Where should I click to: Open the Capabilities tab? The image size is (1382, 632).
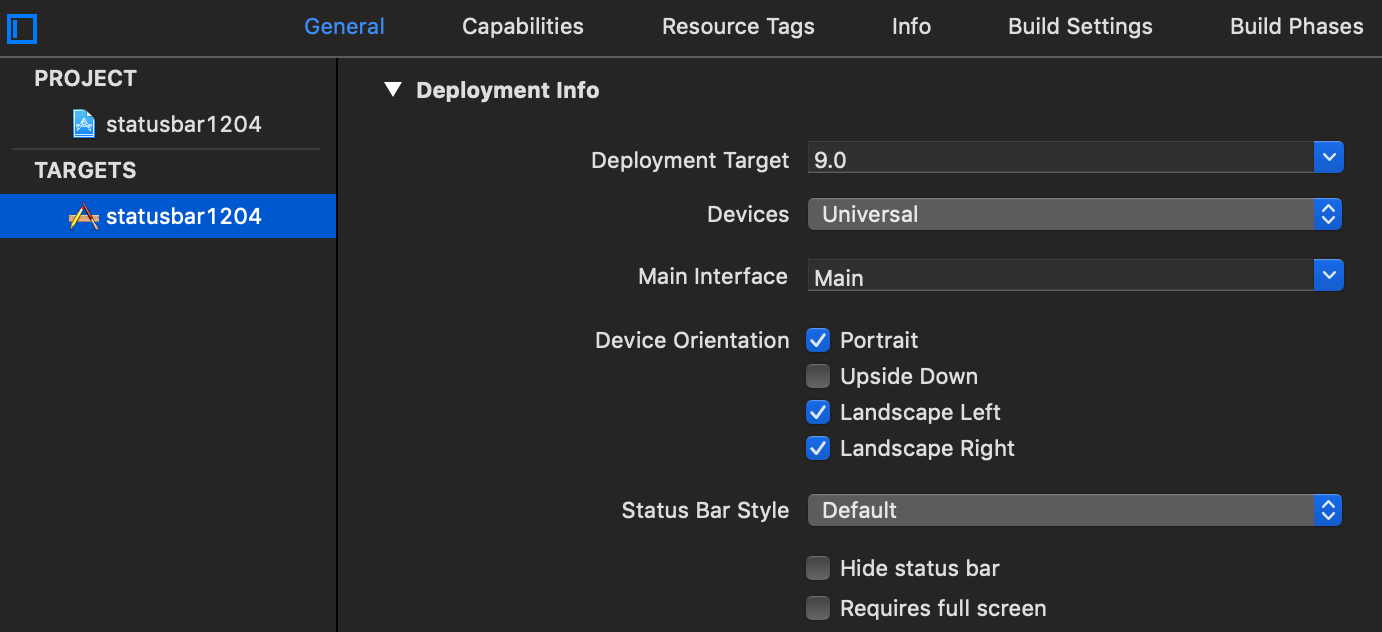pyautogui.click(x=523, y=27)
